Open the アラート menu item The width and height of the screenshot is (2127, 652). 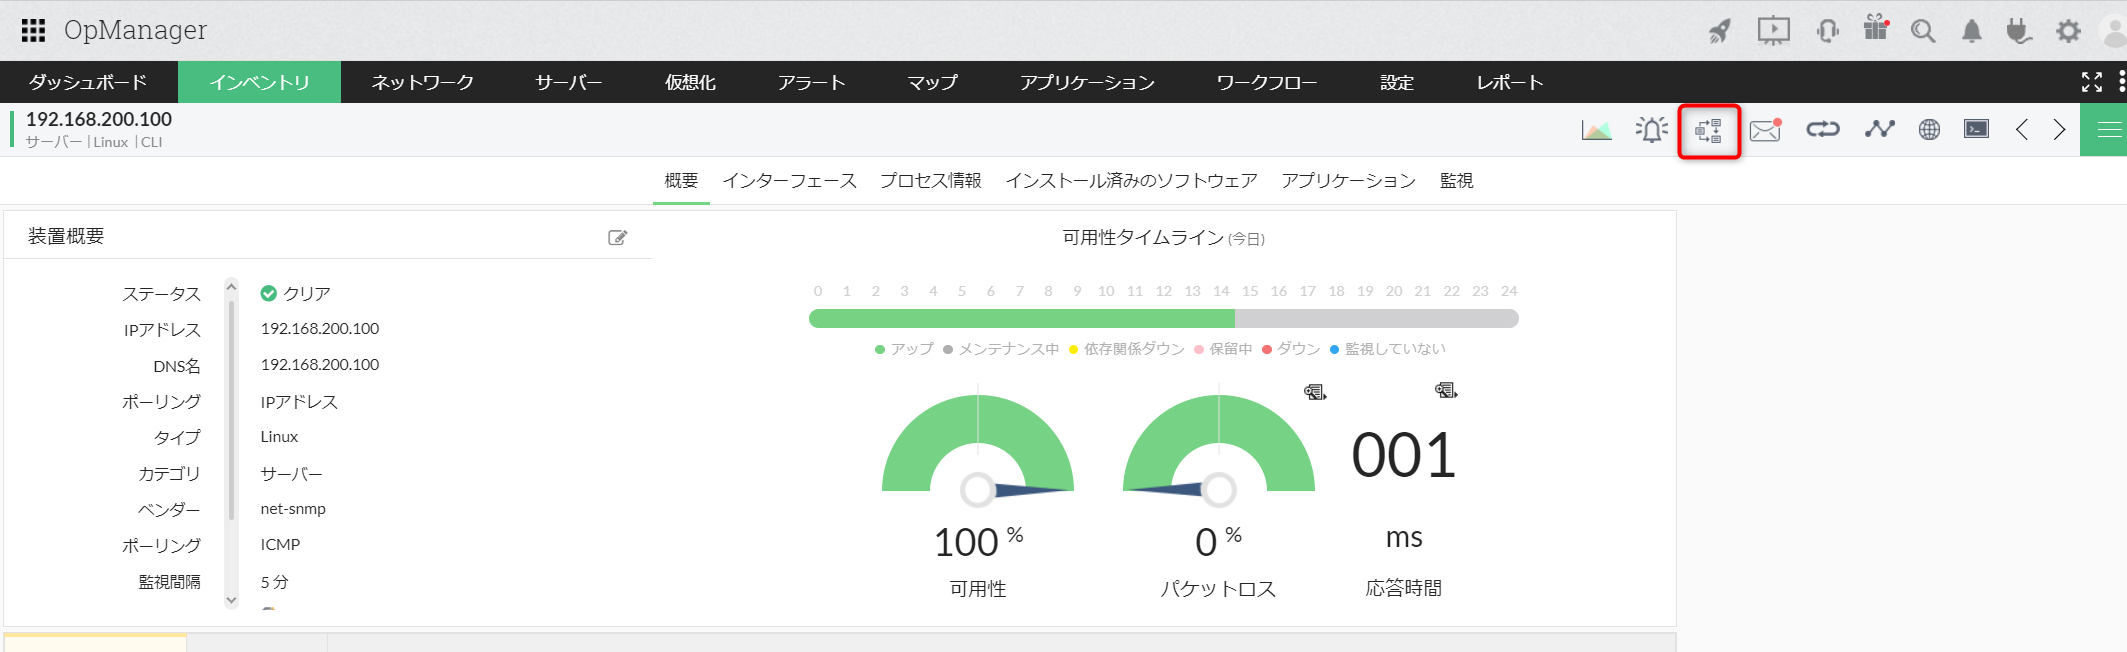pos(811,82)
